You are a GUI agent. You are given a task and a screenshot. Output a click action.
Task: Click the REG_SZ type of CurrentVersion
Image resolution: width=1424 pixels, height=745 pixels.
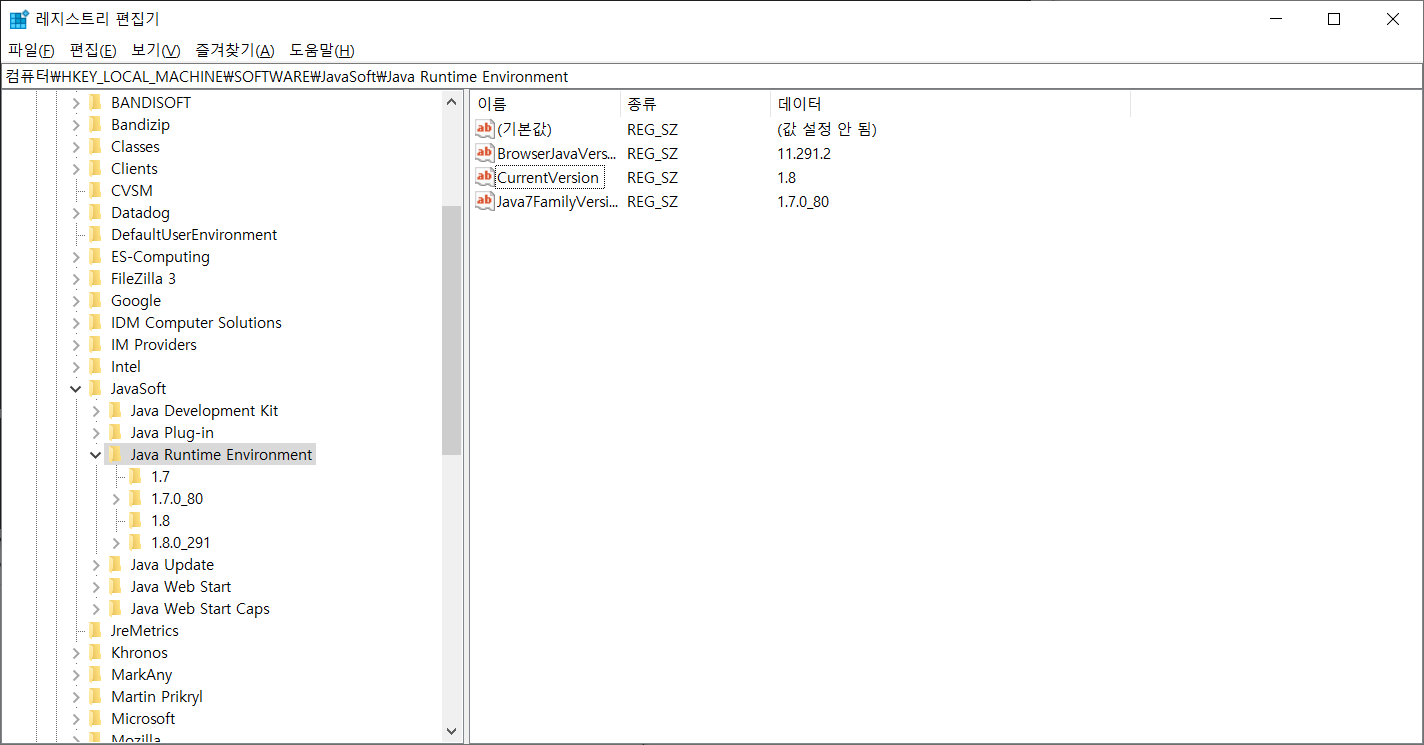pyautogui.click(x=652, y=177)
